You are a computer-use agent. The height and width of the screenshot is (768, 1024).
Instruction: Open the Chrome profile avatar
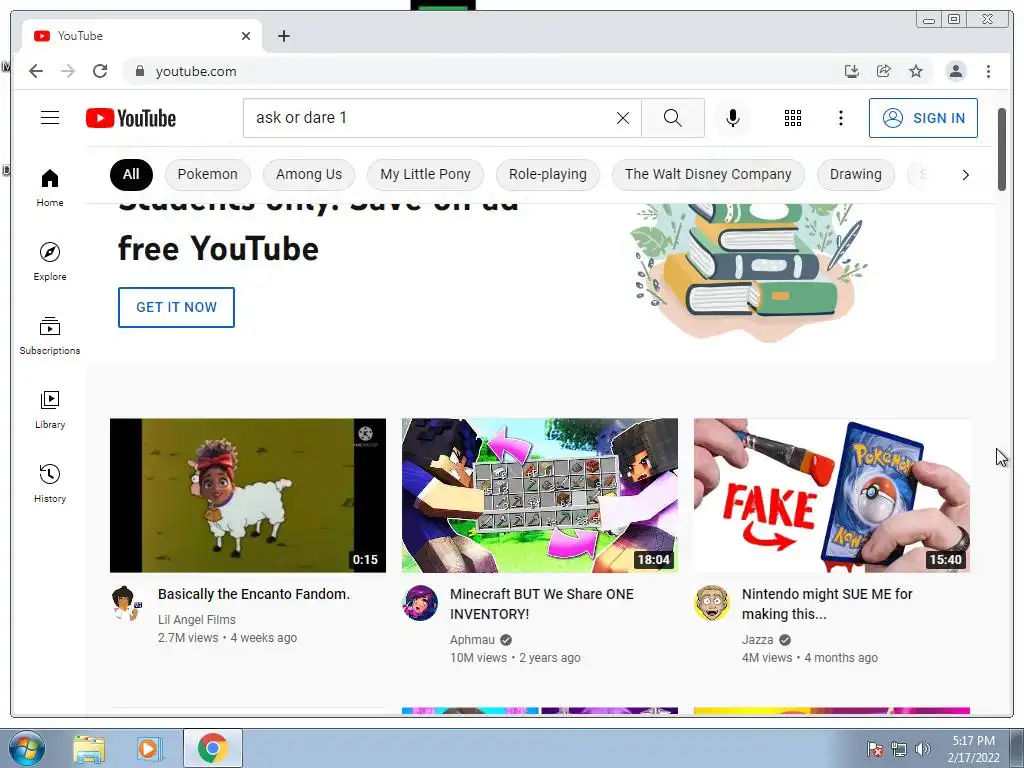point(955,71)
